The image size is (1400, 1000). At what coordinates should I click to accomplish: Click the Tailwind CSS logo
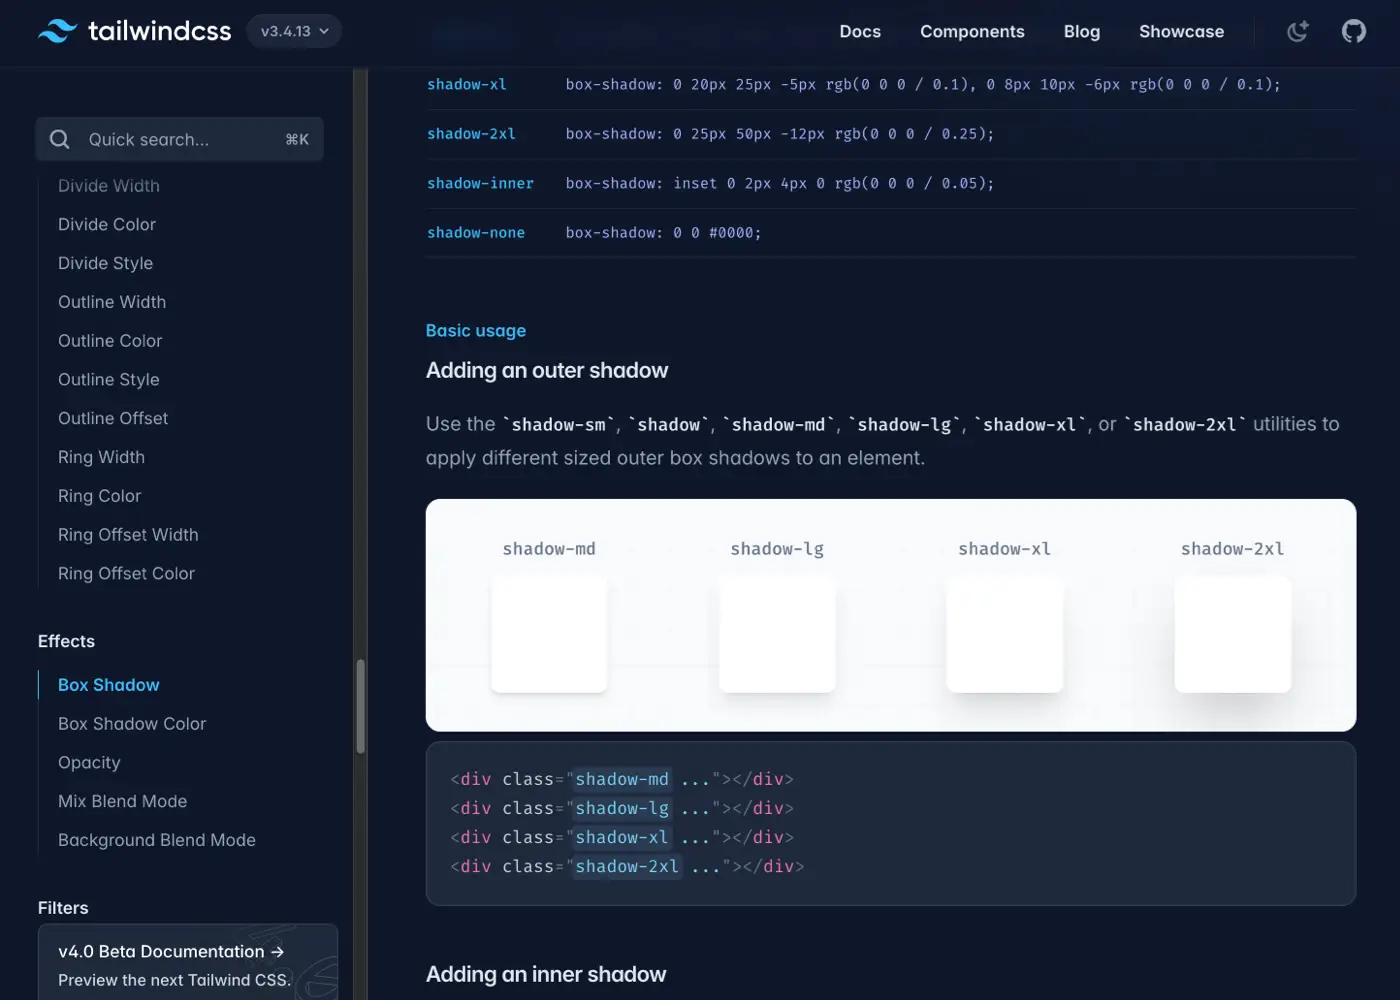134,31
